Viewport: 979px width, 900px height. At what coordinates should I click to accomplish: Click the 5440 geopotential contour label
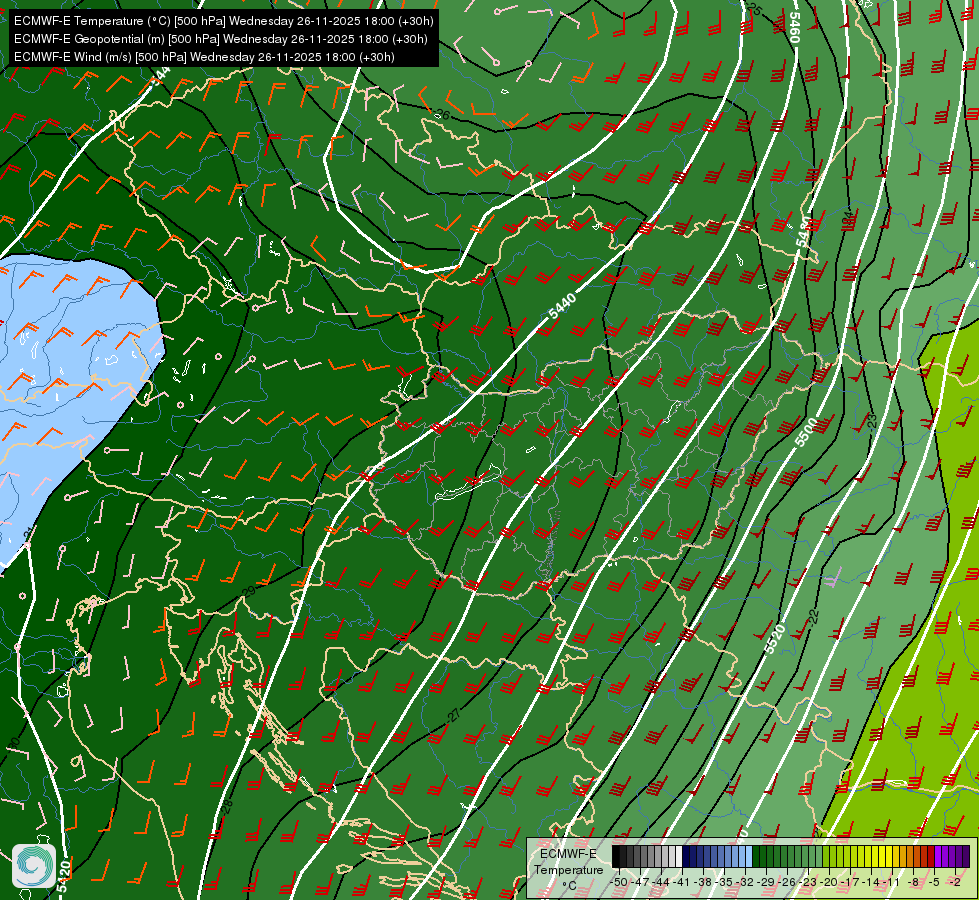pyautogui.click(x=563, y=307)
